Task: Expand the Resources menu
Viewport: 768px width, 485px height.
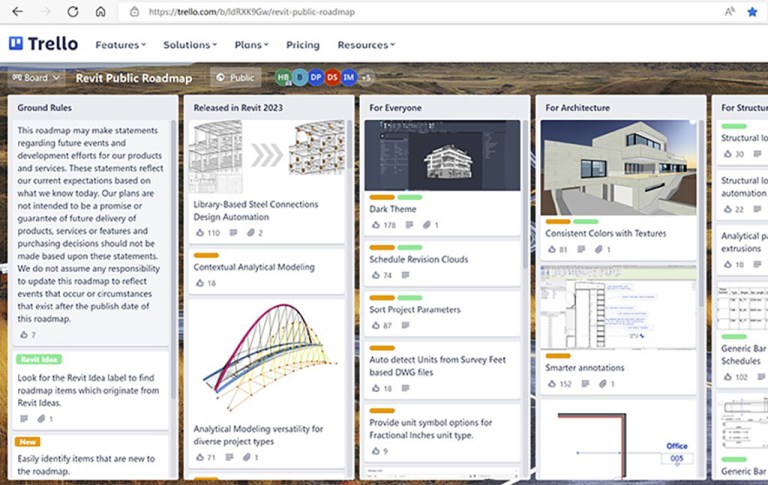Action: (x=366, y=45)
